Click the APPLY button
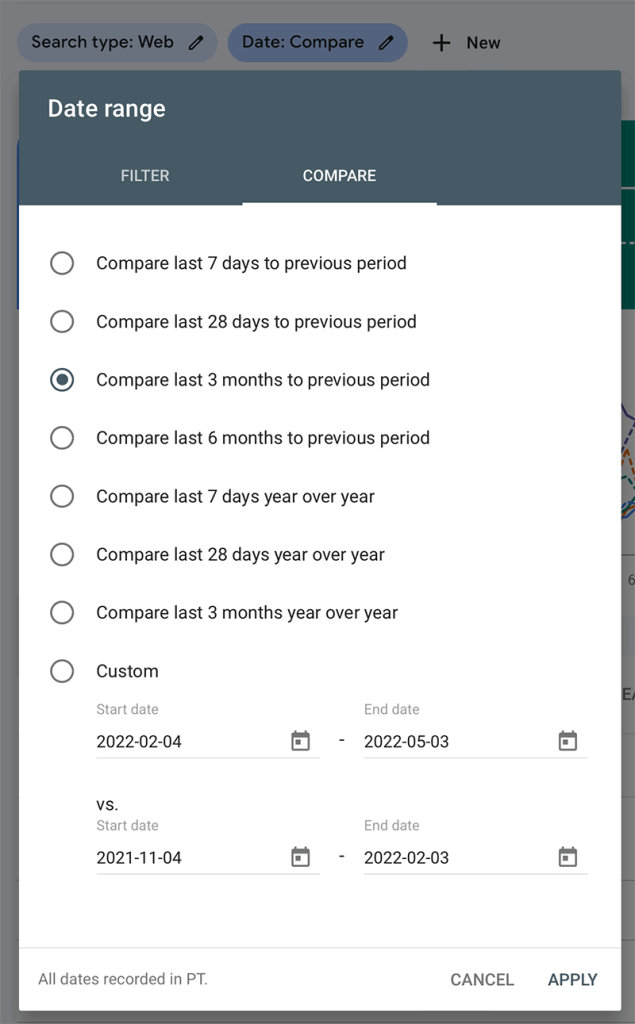Viewport: 635px width, 1024px height. [x=573, y=980]
